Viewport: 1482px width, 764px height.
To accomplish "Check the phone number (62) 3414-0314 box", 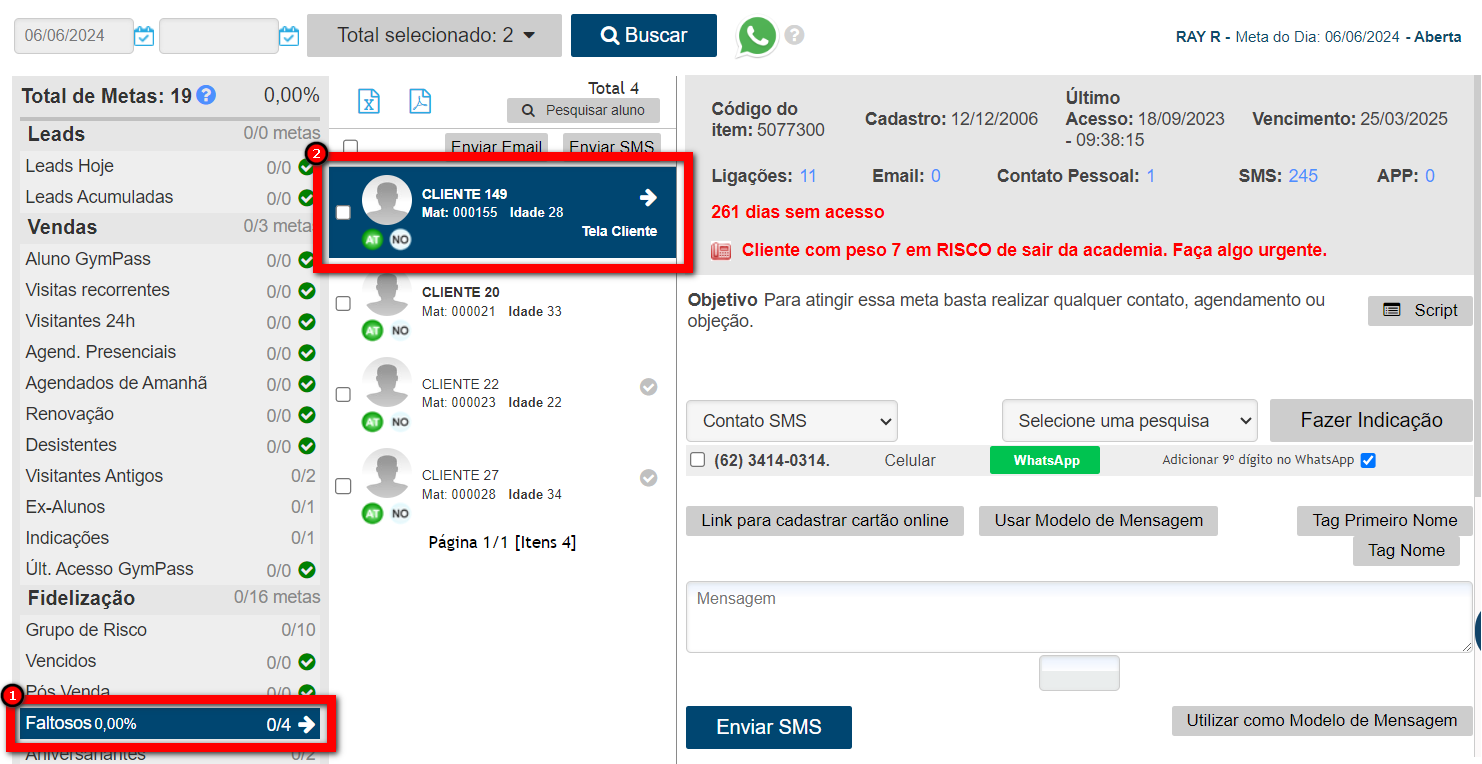I will point(698,460).
